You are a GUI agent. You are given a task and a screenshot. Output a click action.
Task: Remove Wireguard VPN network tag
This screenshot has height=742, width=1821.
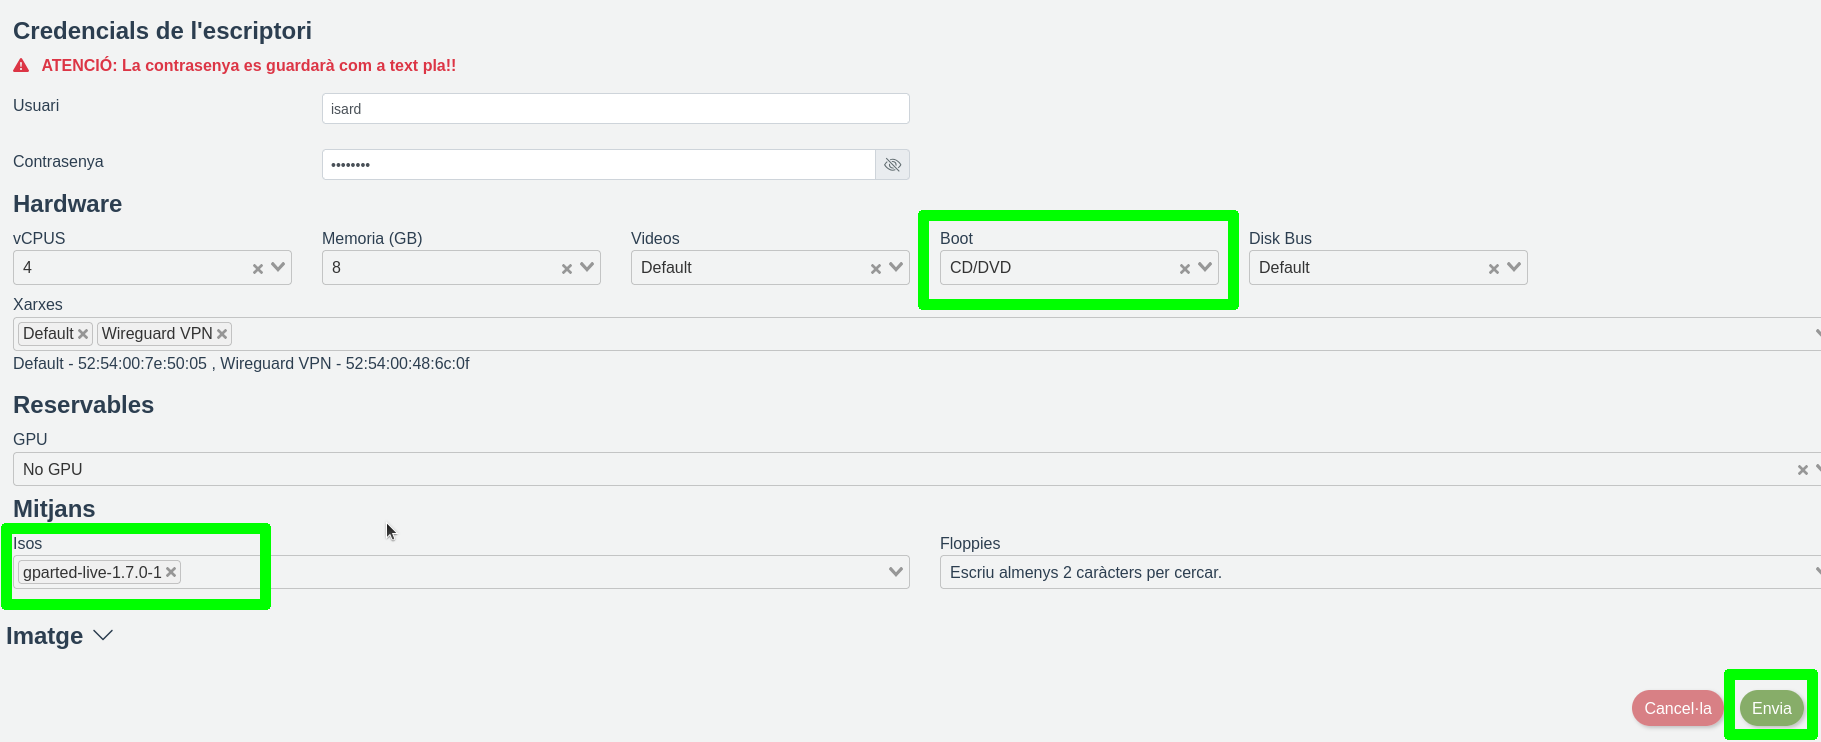pos(222,334)
